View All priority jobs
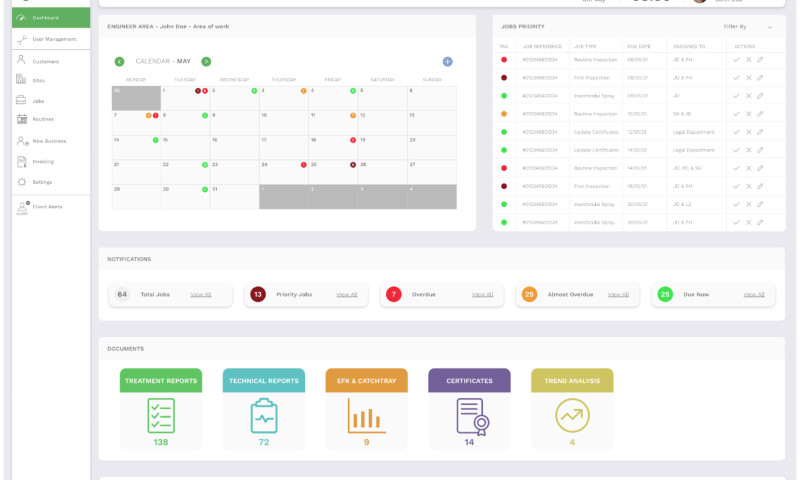Screen dimensions: 800x480 pos(347,295)
